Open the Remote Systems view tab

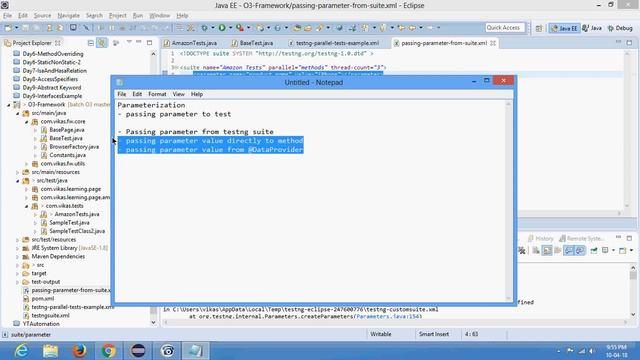pyautogui.click(x=581, y=238)
